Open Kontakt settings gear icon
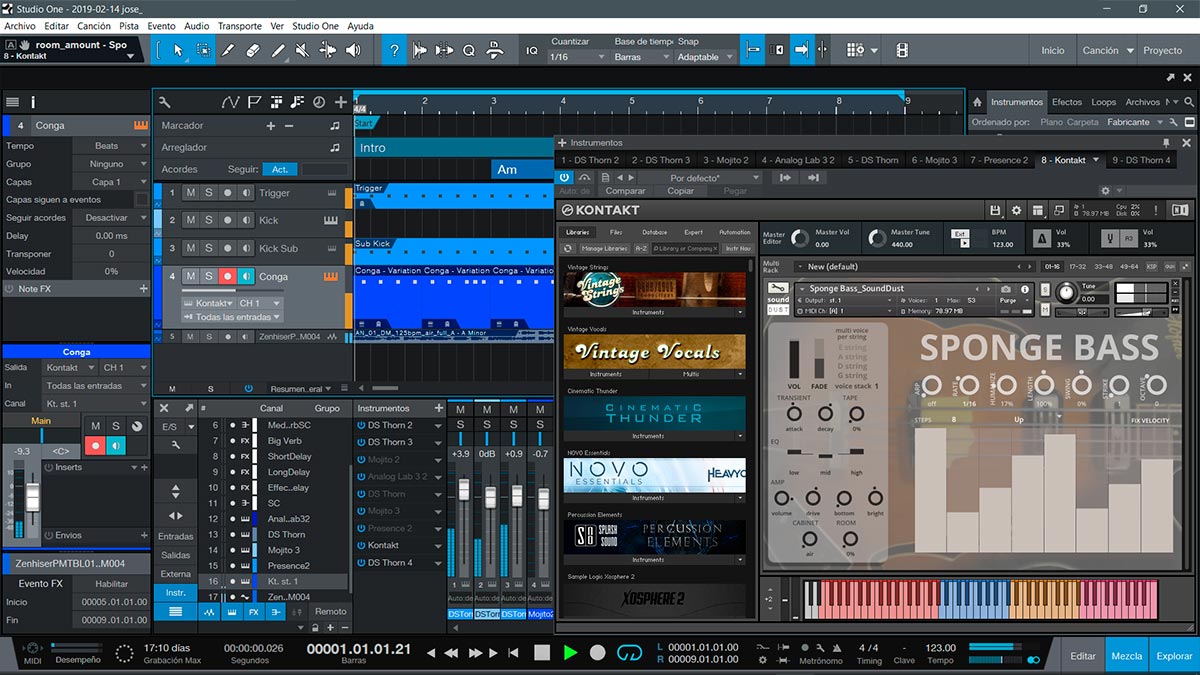Image resolution: width=1200 pixels, height=675 pixels. pyautogui.click(x=1017, y=210)
